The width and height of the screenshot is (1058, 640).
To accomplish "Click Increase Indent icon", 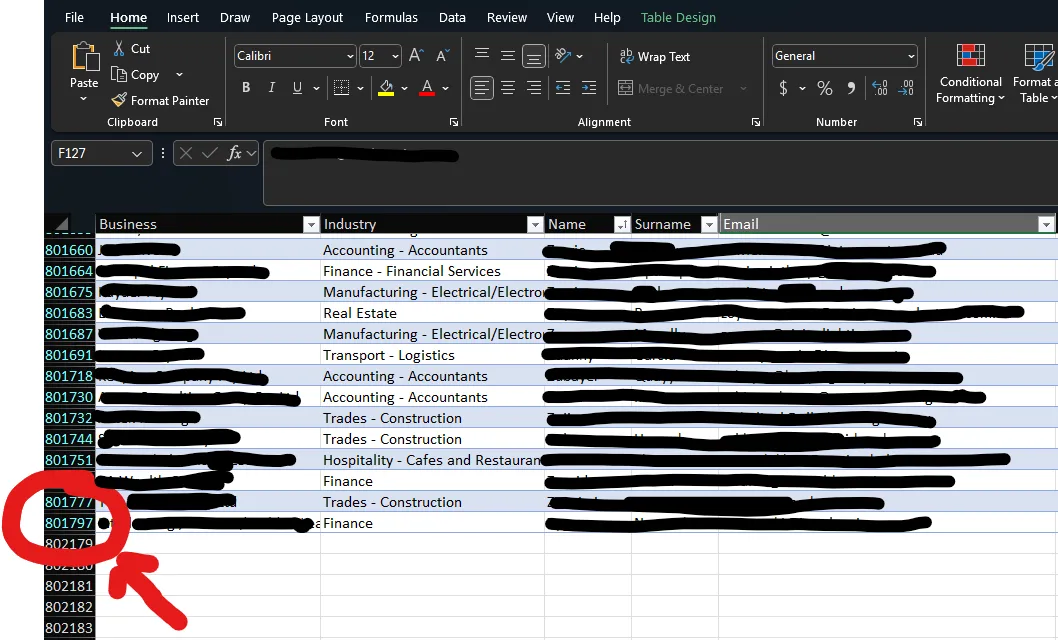I will pos(588,88).
